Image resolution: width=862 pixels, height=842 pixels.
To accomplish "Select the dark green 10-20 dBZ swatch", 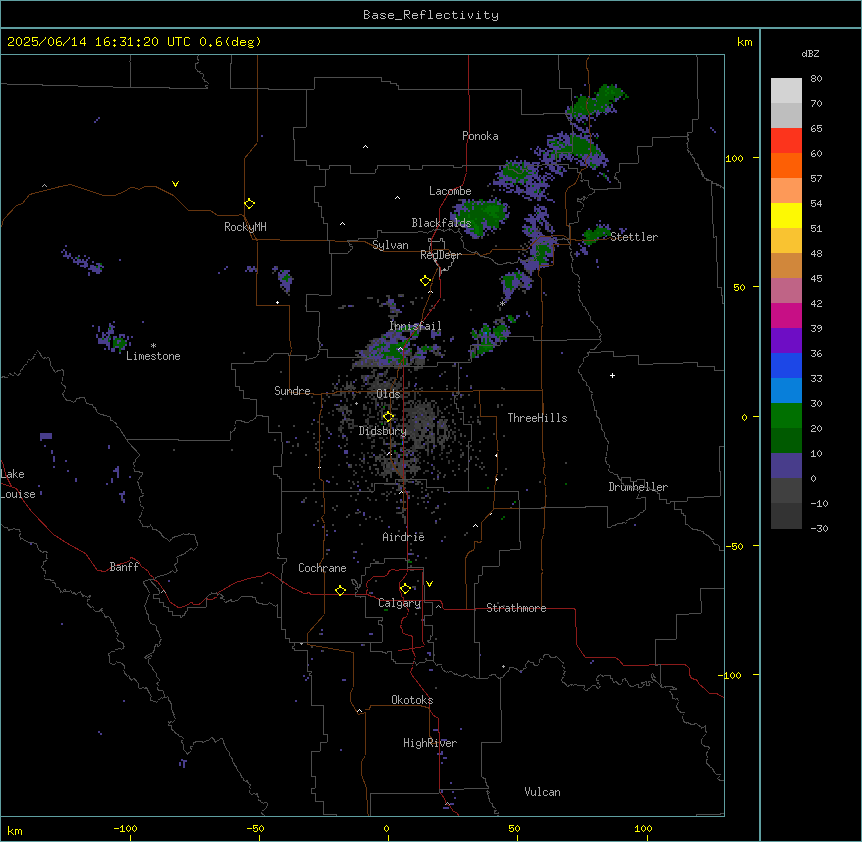I will click(x=786, y=441).
